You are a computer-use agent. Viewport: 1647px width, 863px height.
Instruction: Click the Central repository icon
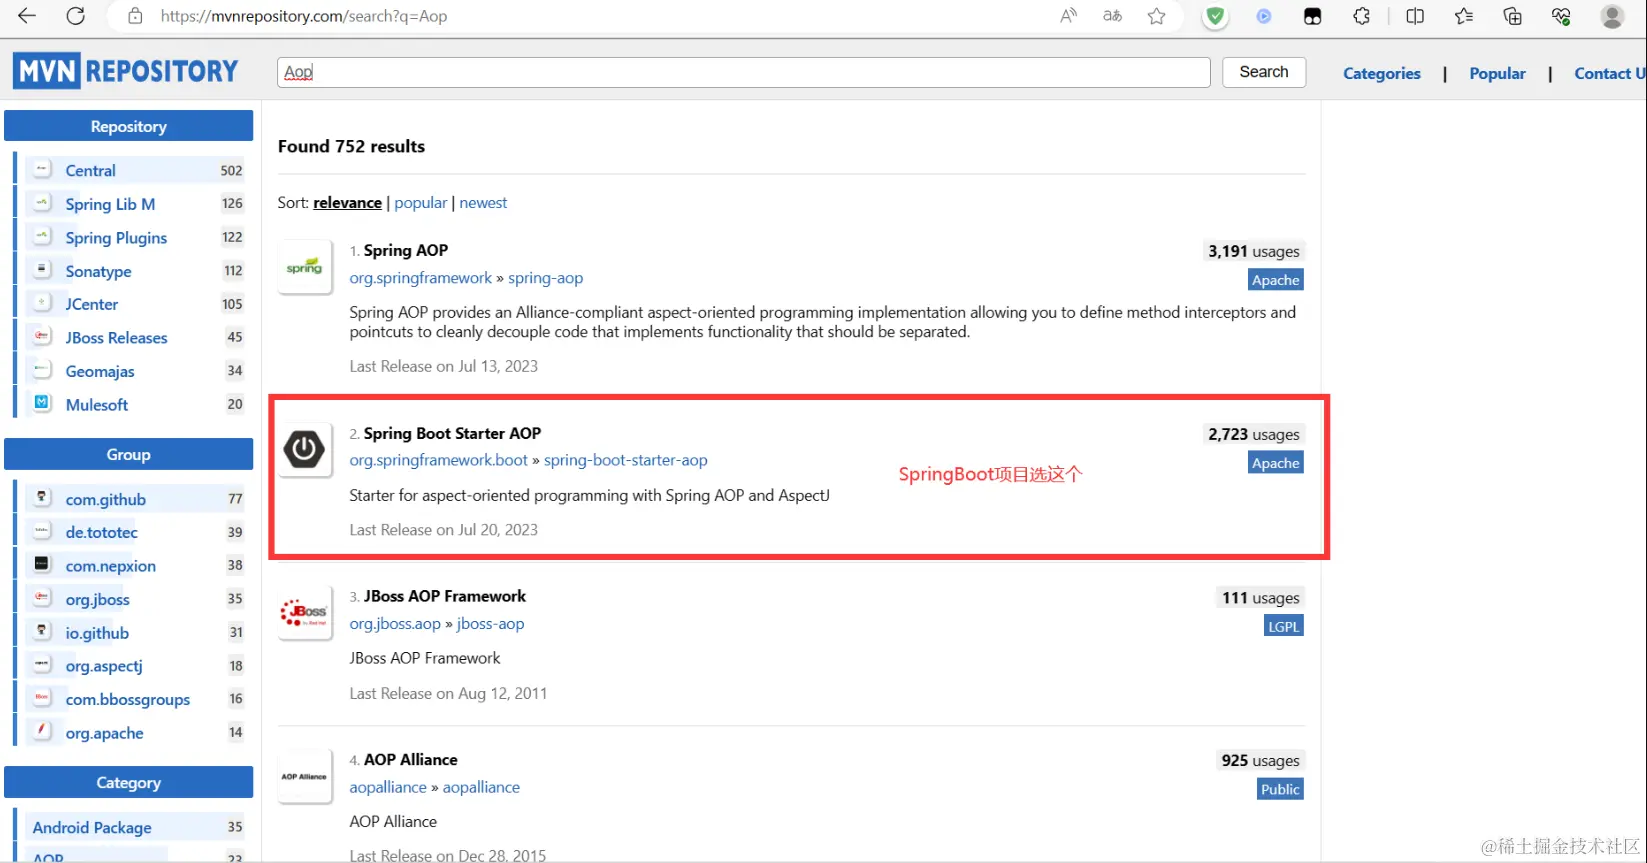point(42,170)
